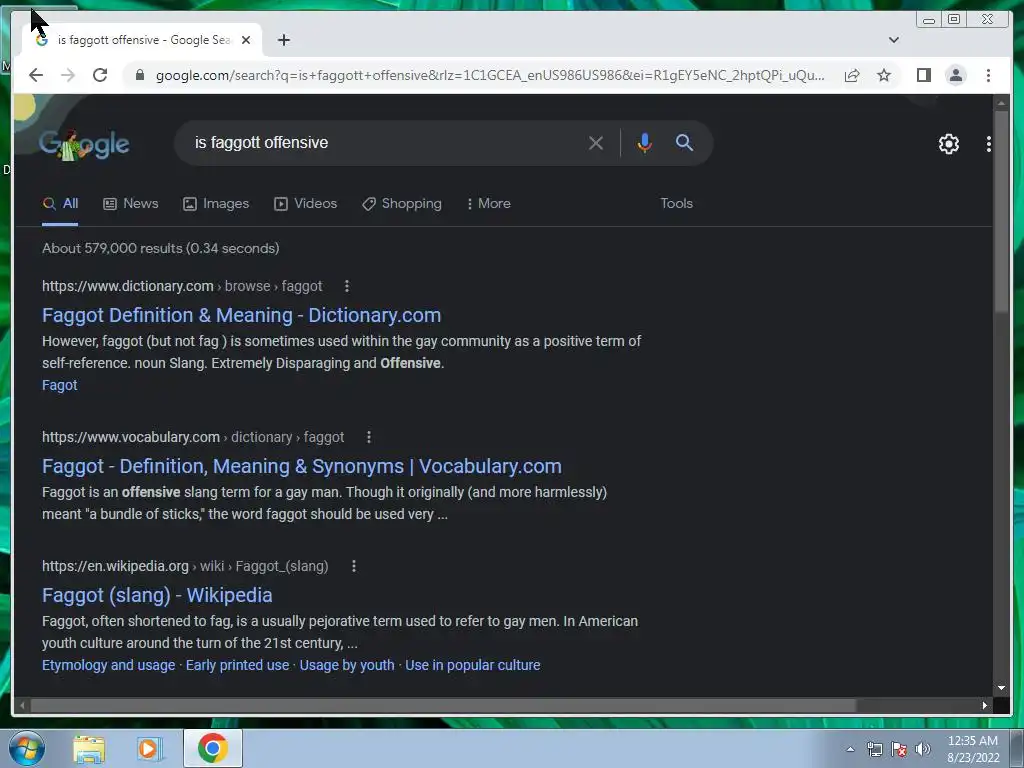Viewport: 1024px width, 768px height.
Task: Click the en.wikipedia.org URL breadcrumb
Action: 185,566
